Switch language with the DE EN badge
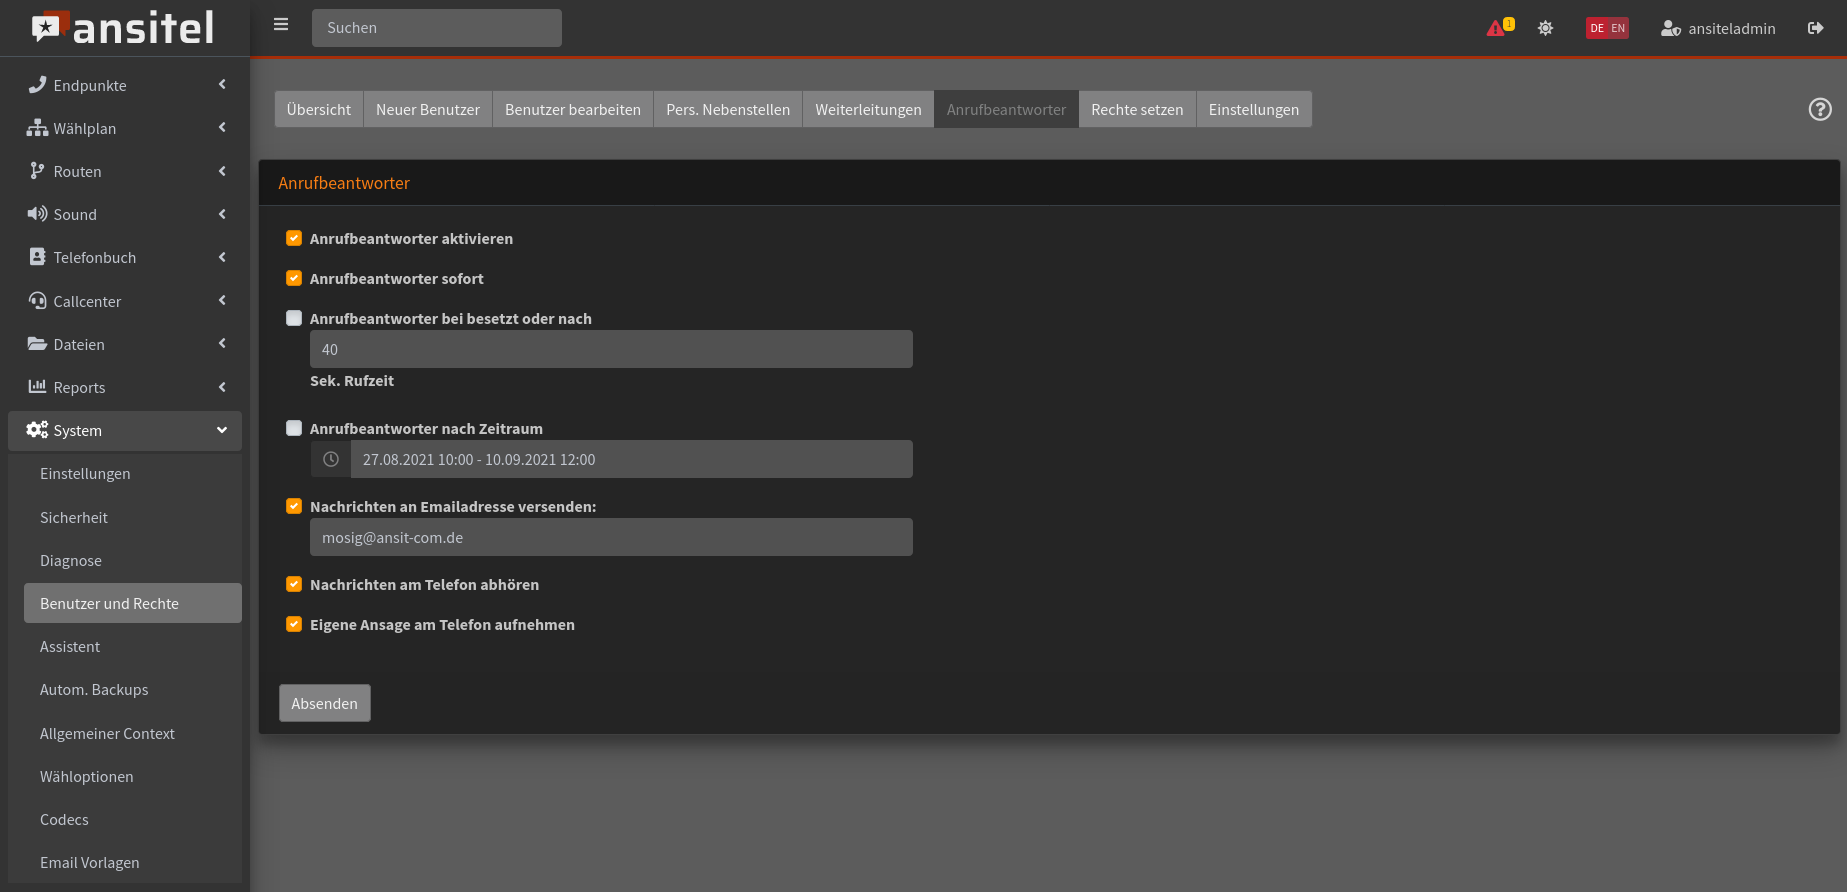Viewport: 1847px width, 892px height. pyautogui.click(x=1606, y=28)
